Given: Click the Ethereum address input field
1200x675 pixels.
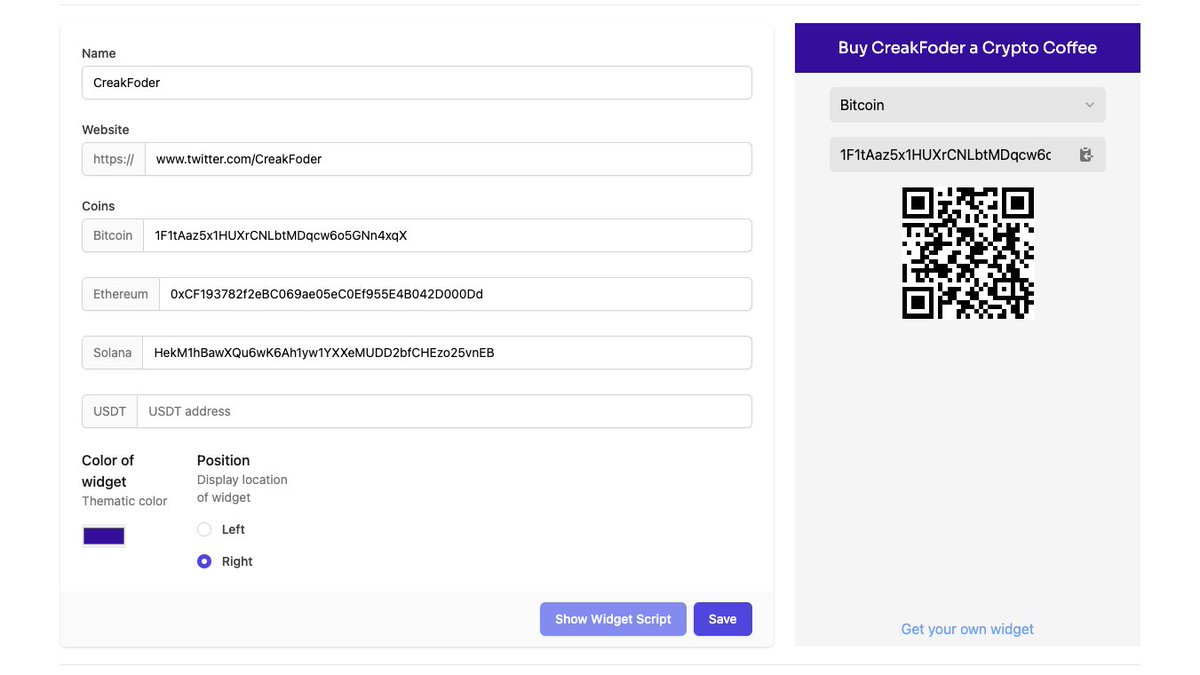Looking at the screenshot, I should pyautogui.click(x=455, y=294).
